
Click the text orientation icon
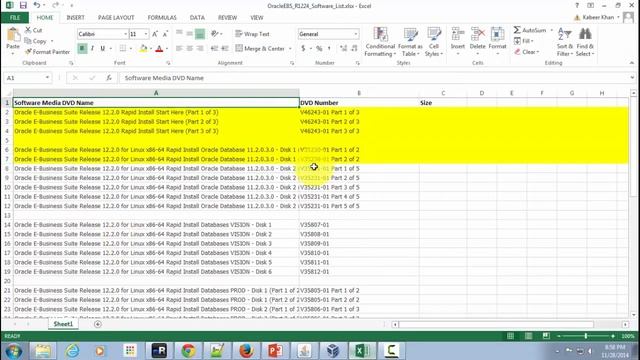[215, 34]
